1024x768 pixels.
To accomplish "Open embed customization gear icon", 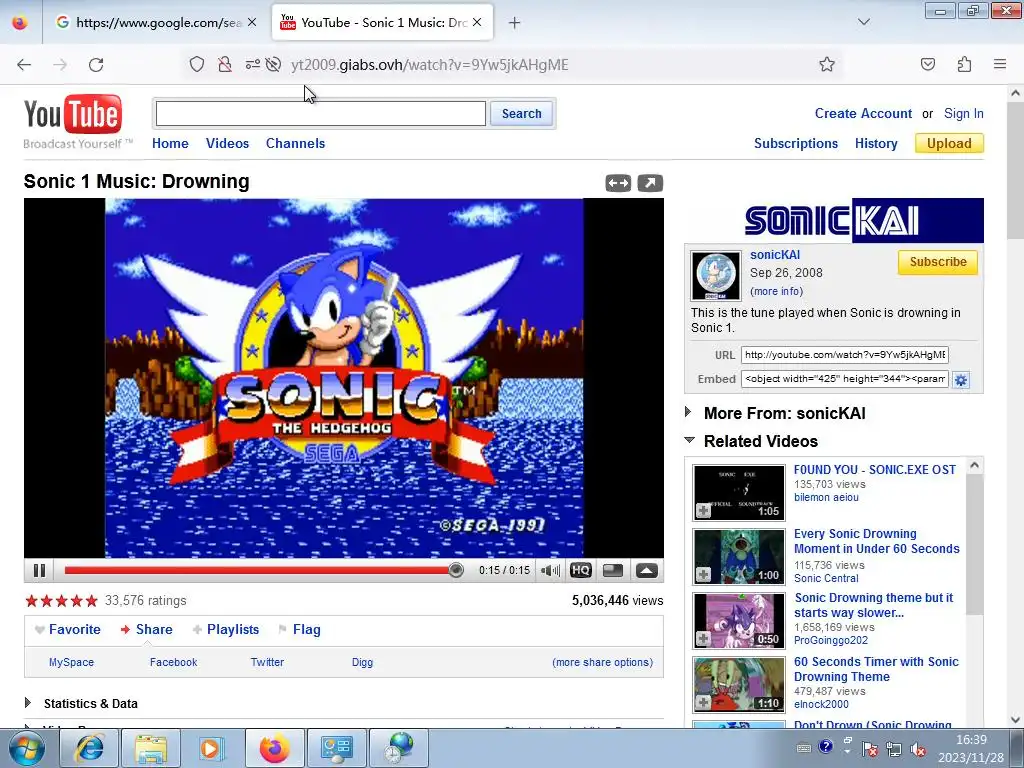I will [961, 380].
